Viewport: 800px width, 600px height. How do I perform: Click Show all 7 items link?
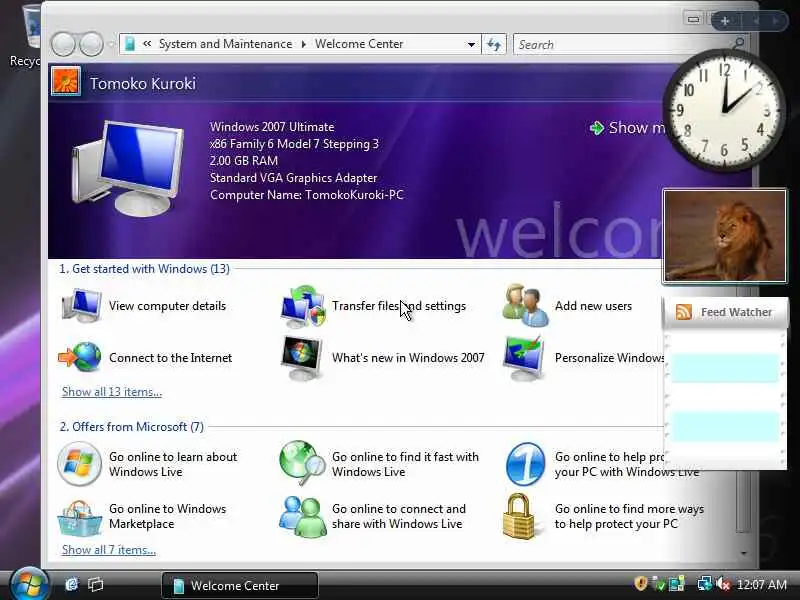109,550
